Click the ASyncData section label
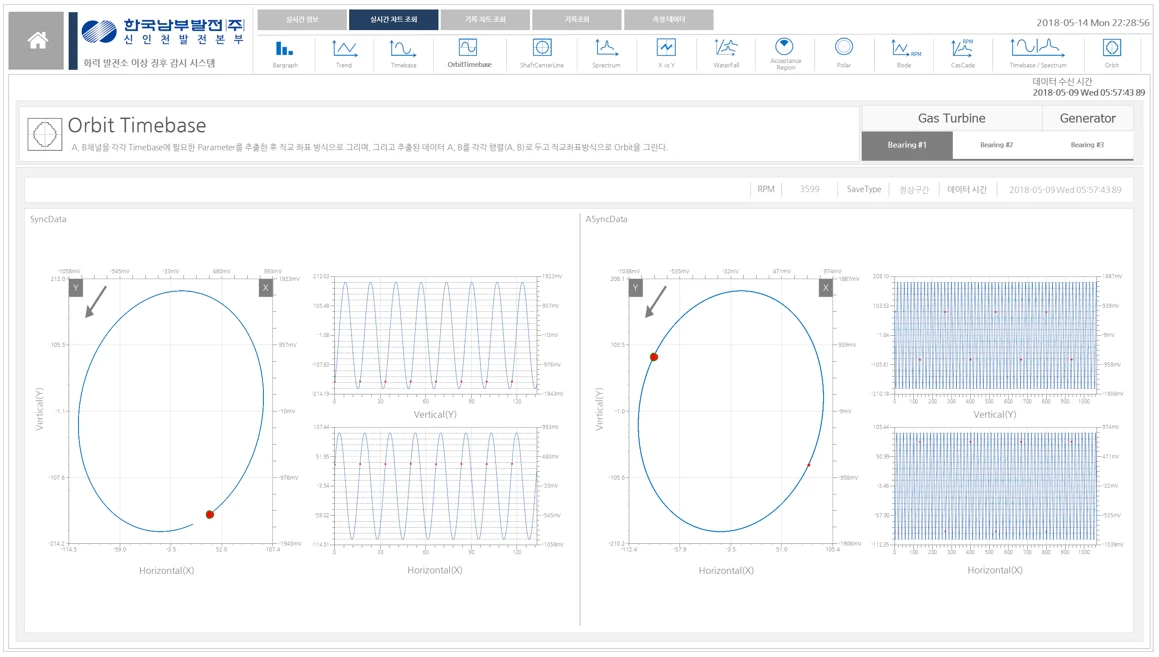1159x657 pixels. tap(606, 219)
